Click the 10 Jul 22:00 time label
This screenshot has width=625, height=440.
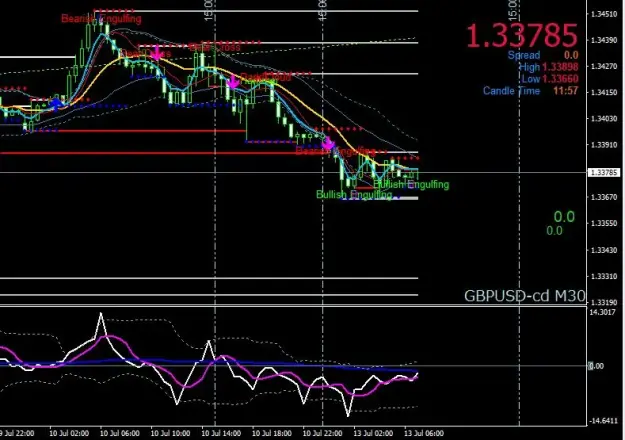click(322, 433)
